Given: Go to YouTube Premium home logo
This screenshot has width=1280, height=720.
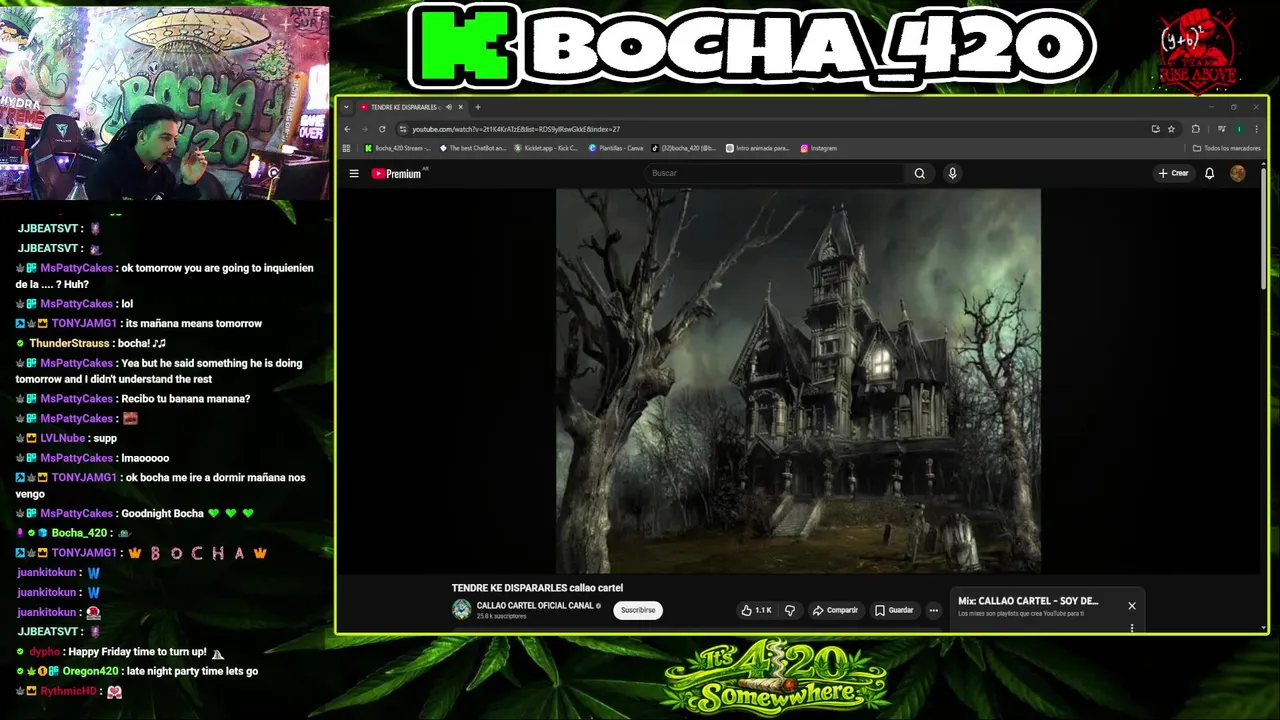Looking at the screenshot, I should coord(399,173).
